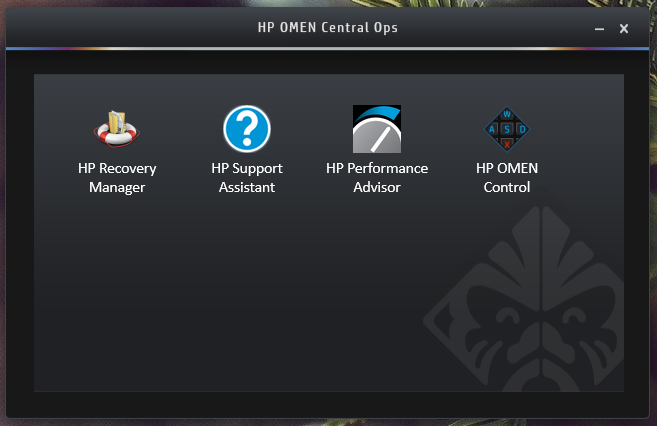This screenshot has height=426, width=657.
Task: Click the D key on OMEN Control icon
Action: (520, 129)
